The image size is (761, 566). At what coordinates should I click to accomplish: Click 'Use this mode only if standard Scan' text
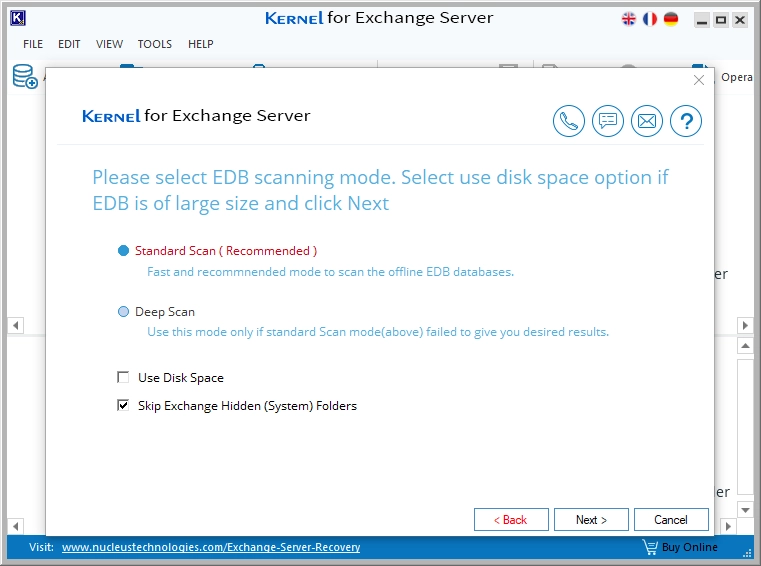pyautogui.click(x=378, y=332)
